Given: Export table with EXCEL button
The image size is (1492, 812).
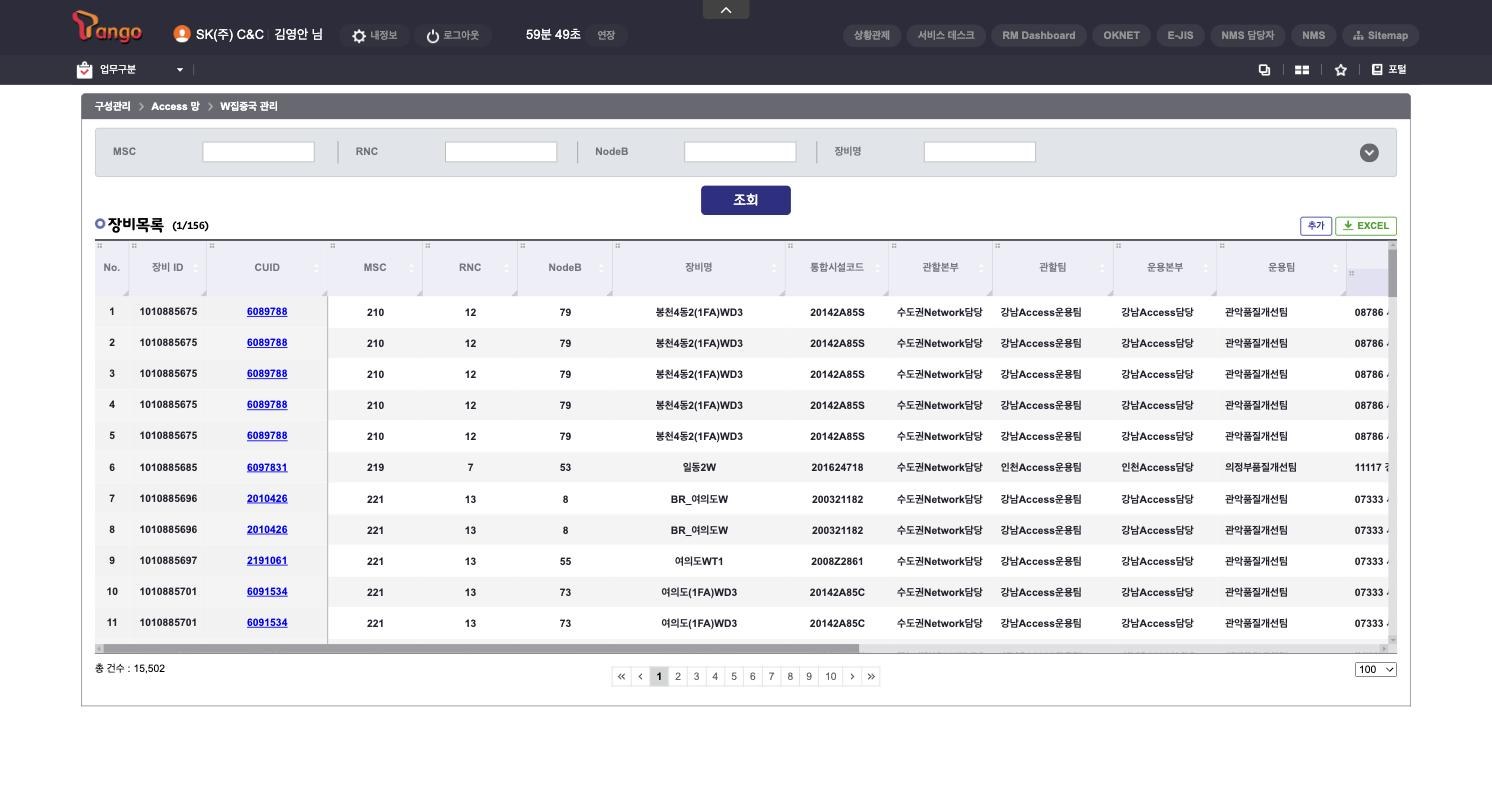Looking at the screenshot, I should pyautogui.click(x=1366, y=226).
